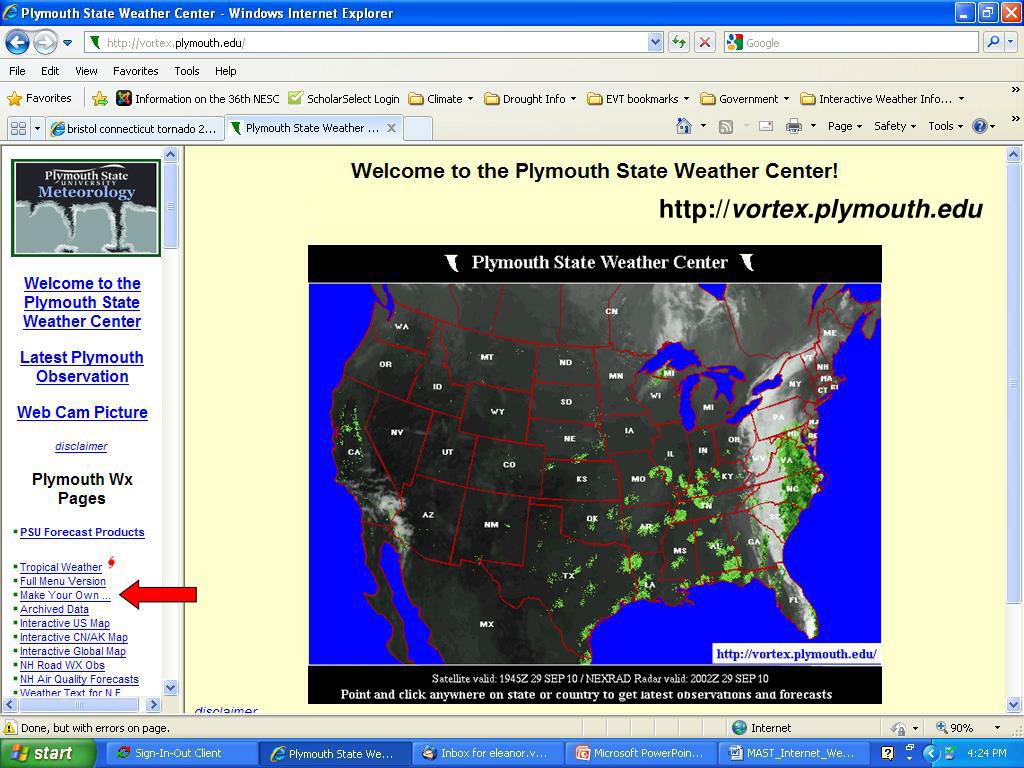Open Tropical Weather link

61,568
